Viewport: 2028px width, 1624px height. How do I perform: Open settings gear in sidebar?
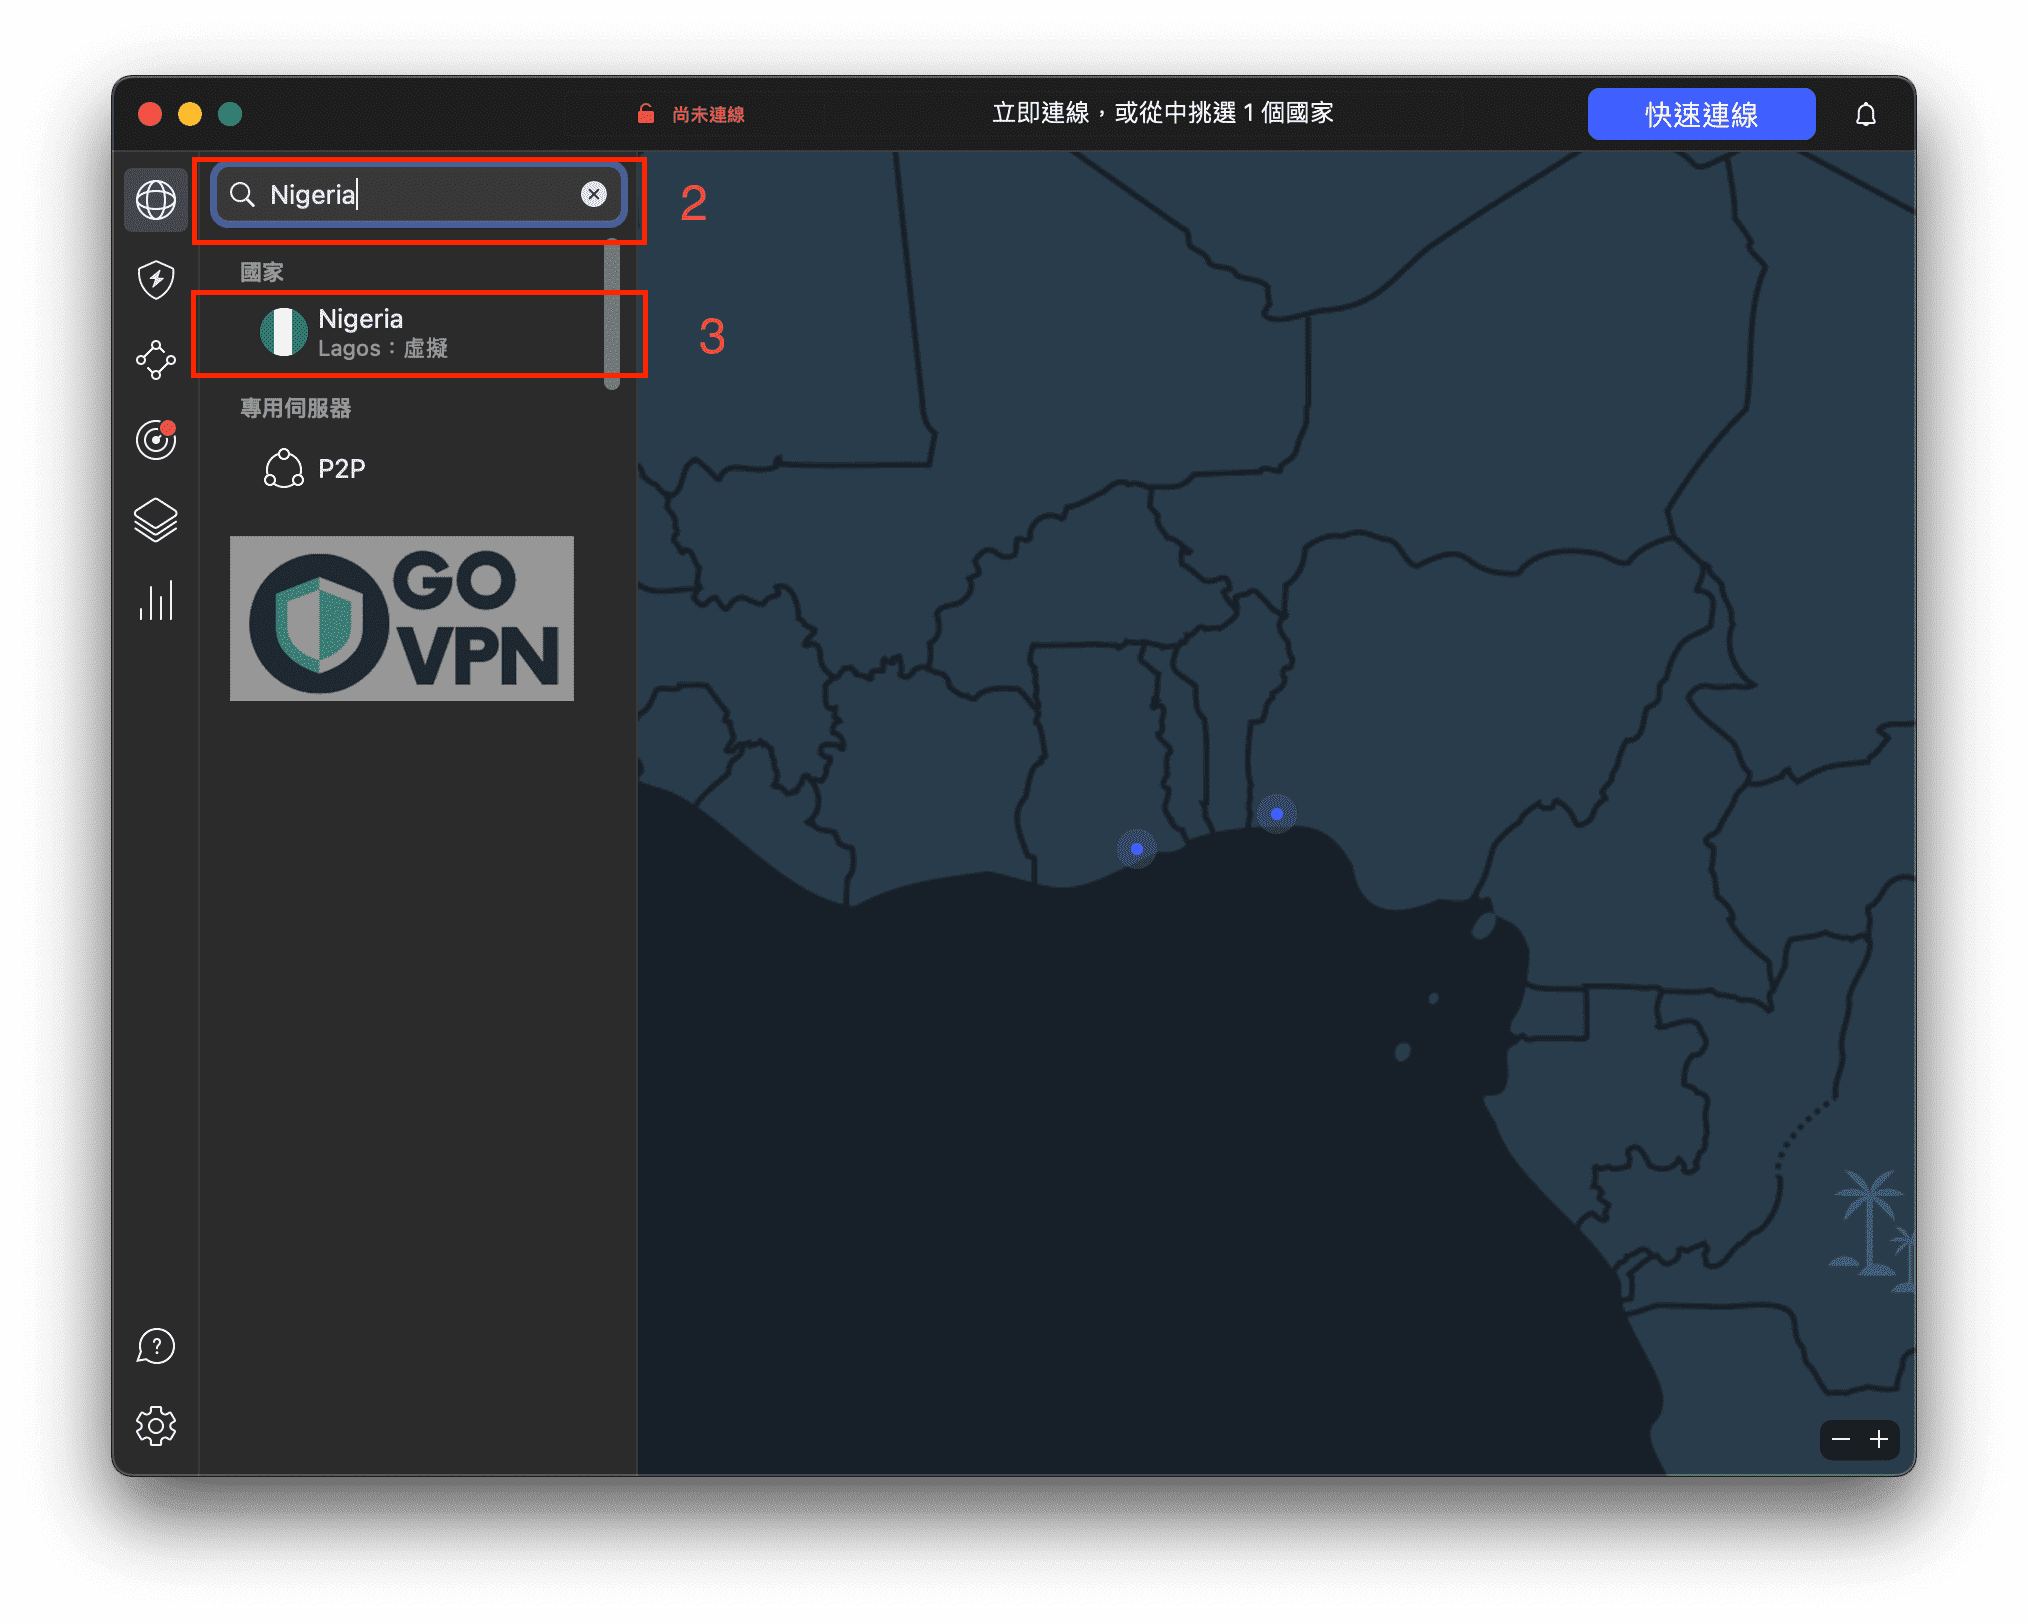pos(156,1426)
